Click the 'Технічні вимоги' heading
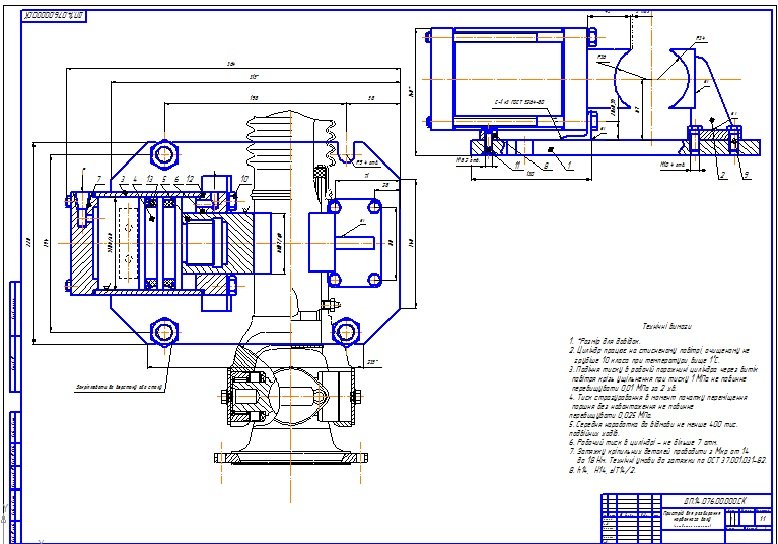The width and height of the screenshot is (778, 544). click(x=664, y=326)
